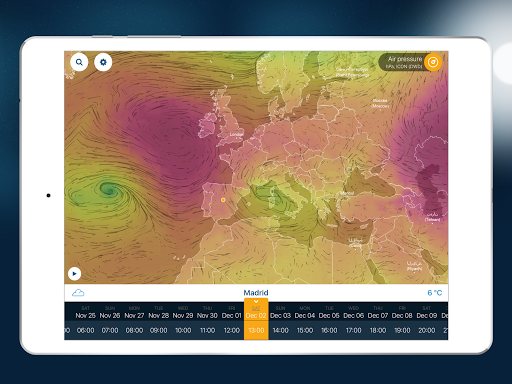
Task: Start animation with the play button
Action: coord(74,274)
